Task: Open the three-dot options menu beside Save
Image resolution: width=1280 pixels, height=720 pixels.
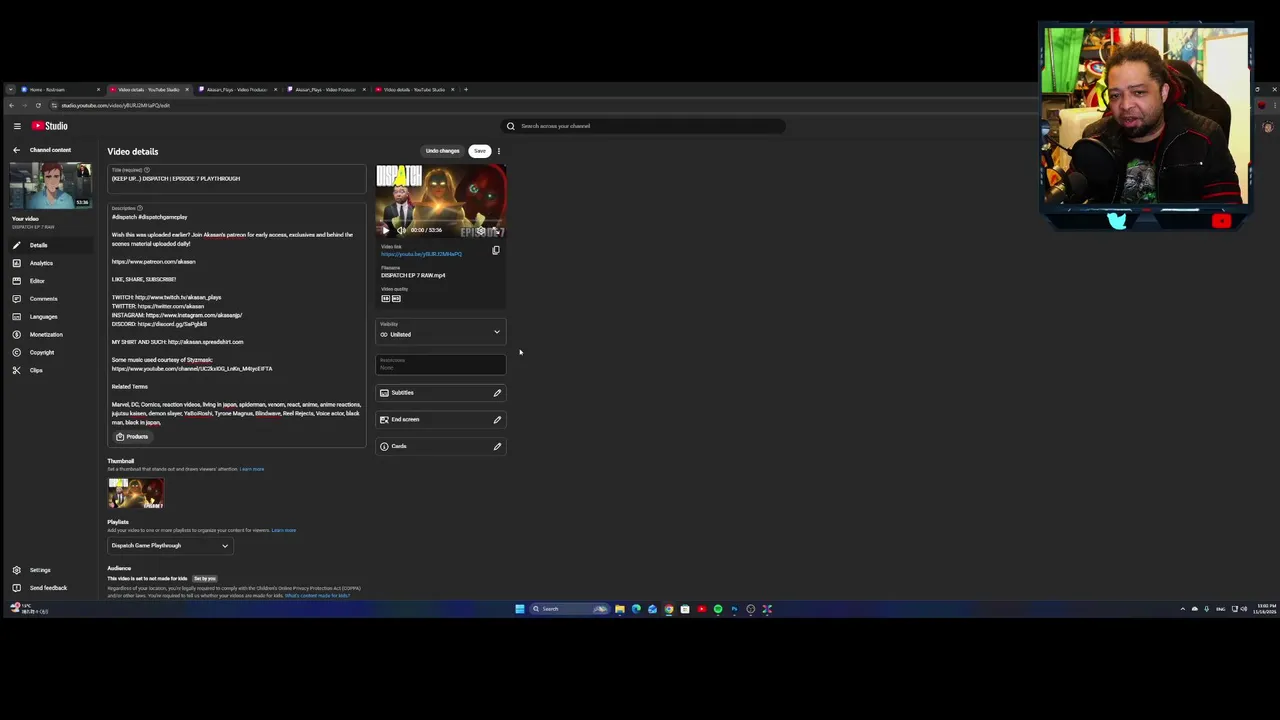Action: click(x=499, y=151)
